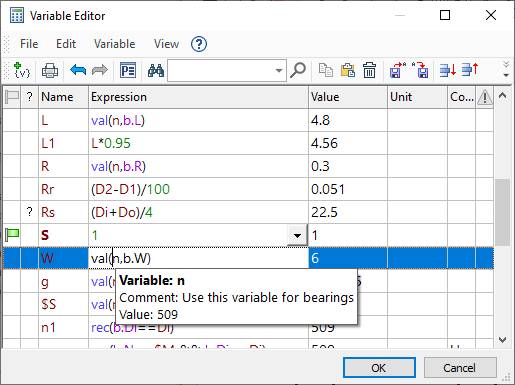This screenshot has height=385, width=515.
Task: Click the binoculars find icon
Action: point(156,70)
